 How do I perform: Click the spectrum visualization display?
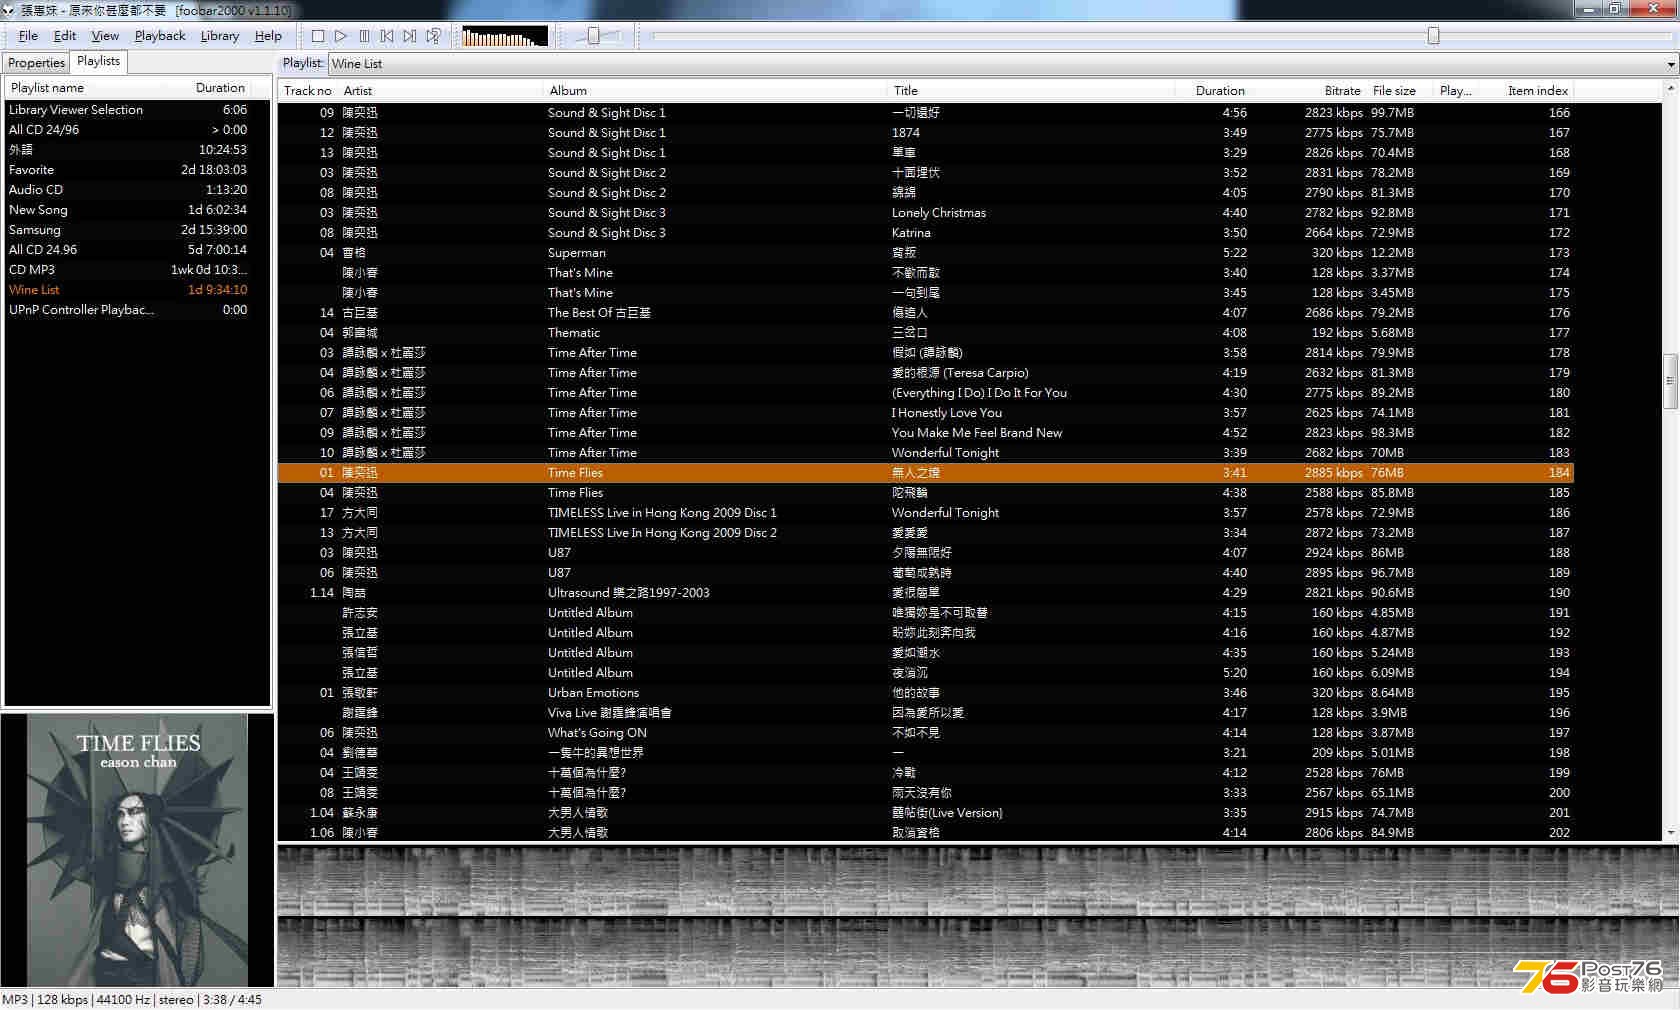click(505, 37)
